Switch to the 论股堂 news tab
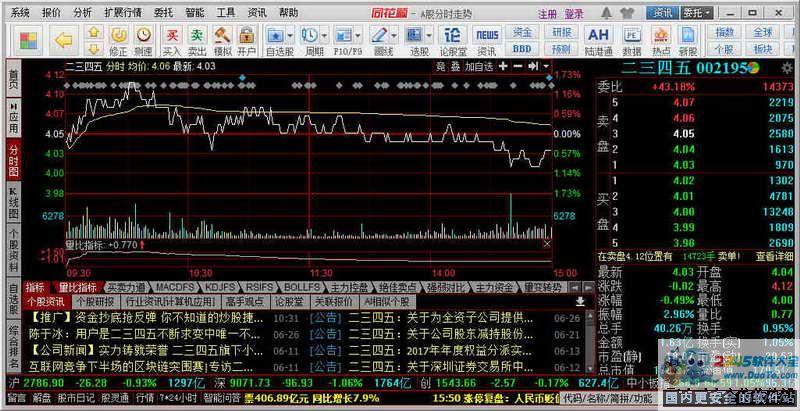The height and width of the screenshot is (411, 800). (289, 301)
